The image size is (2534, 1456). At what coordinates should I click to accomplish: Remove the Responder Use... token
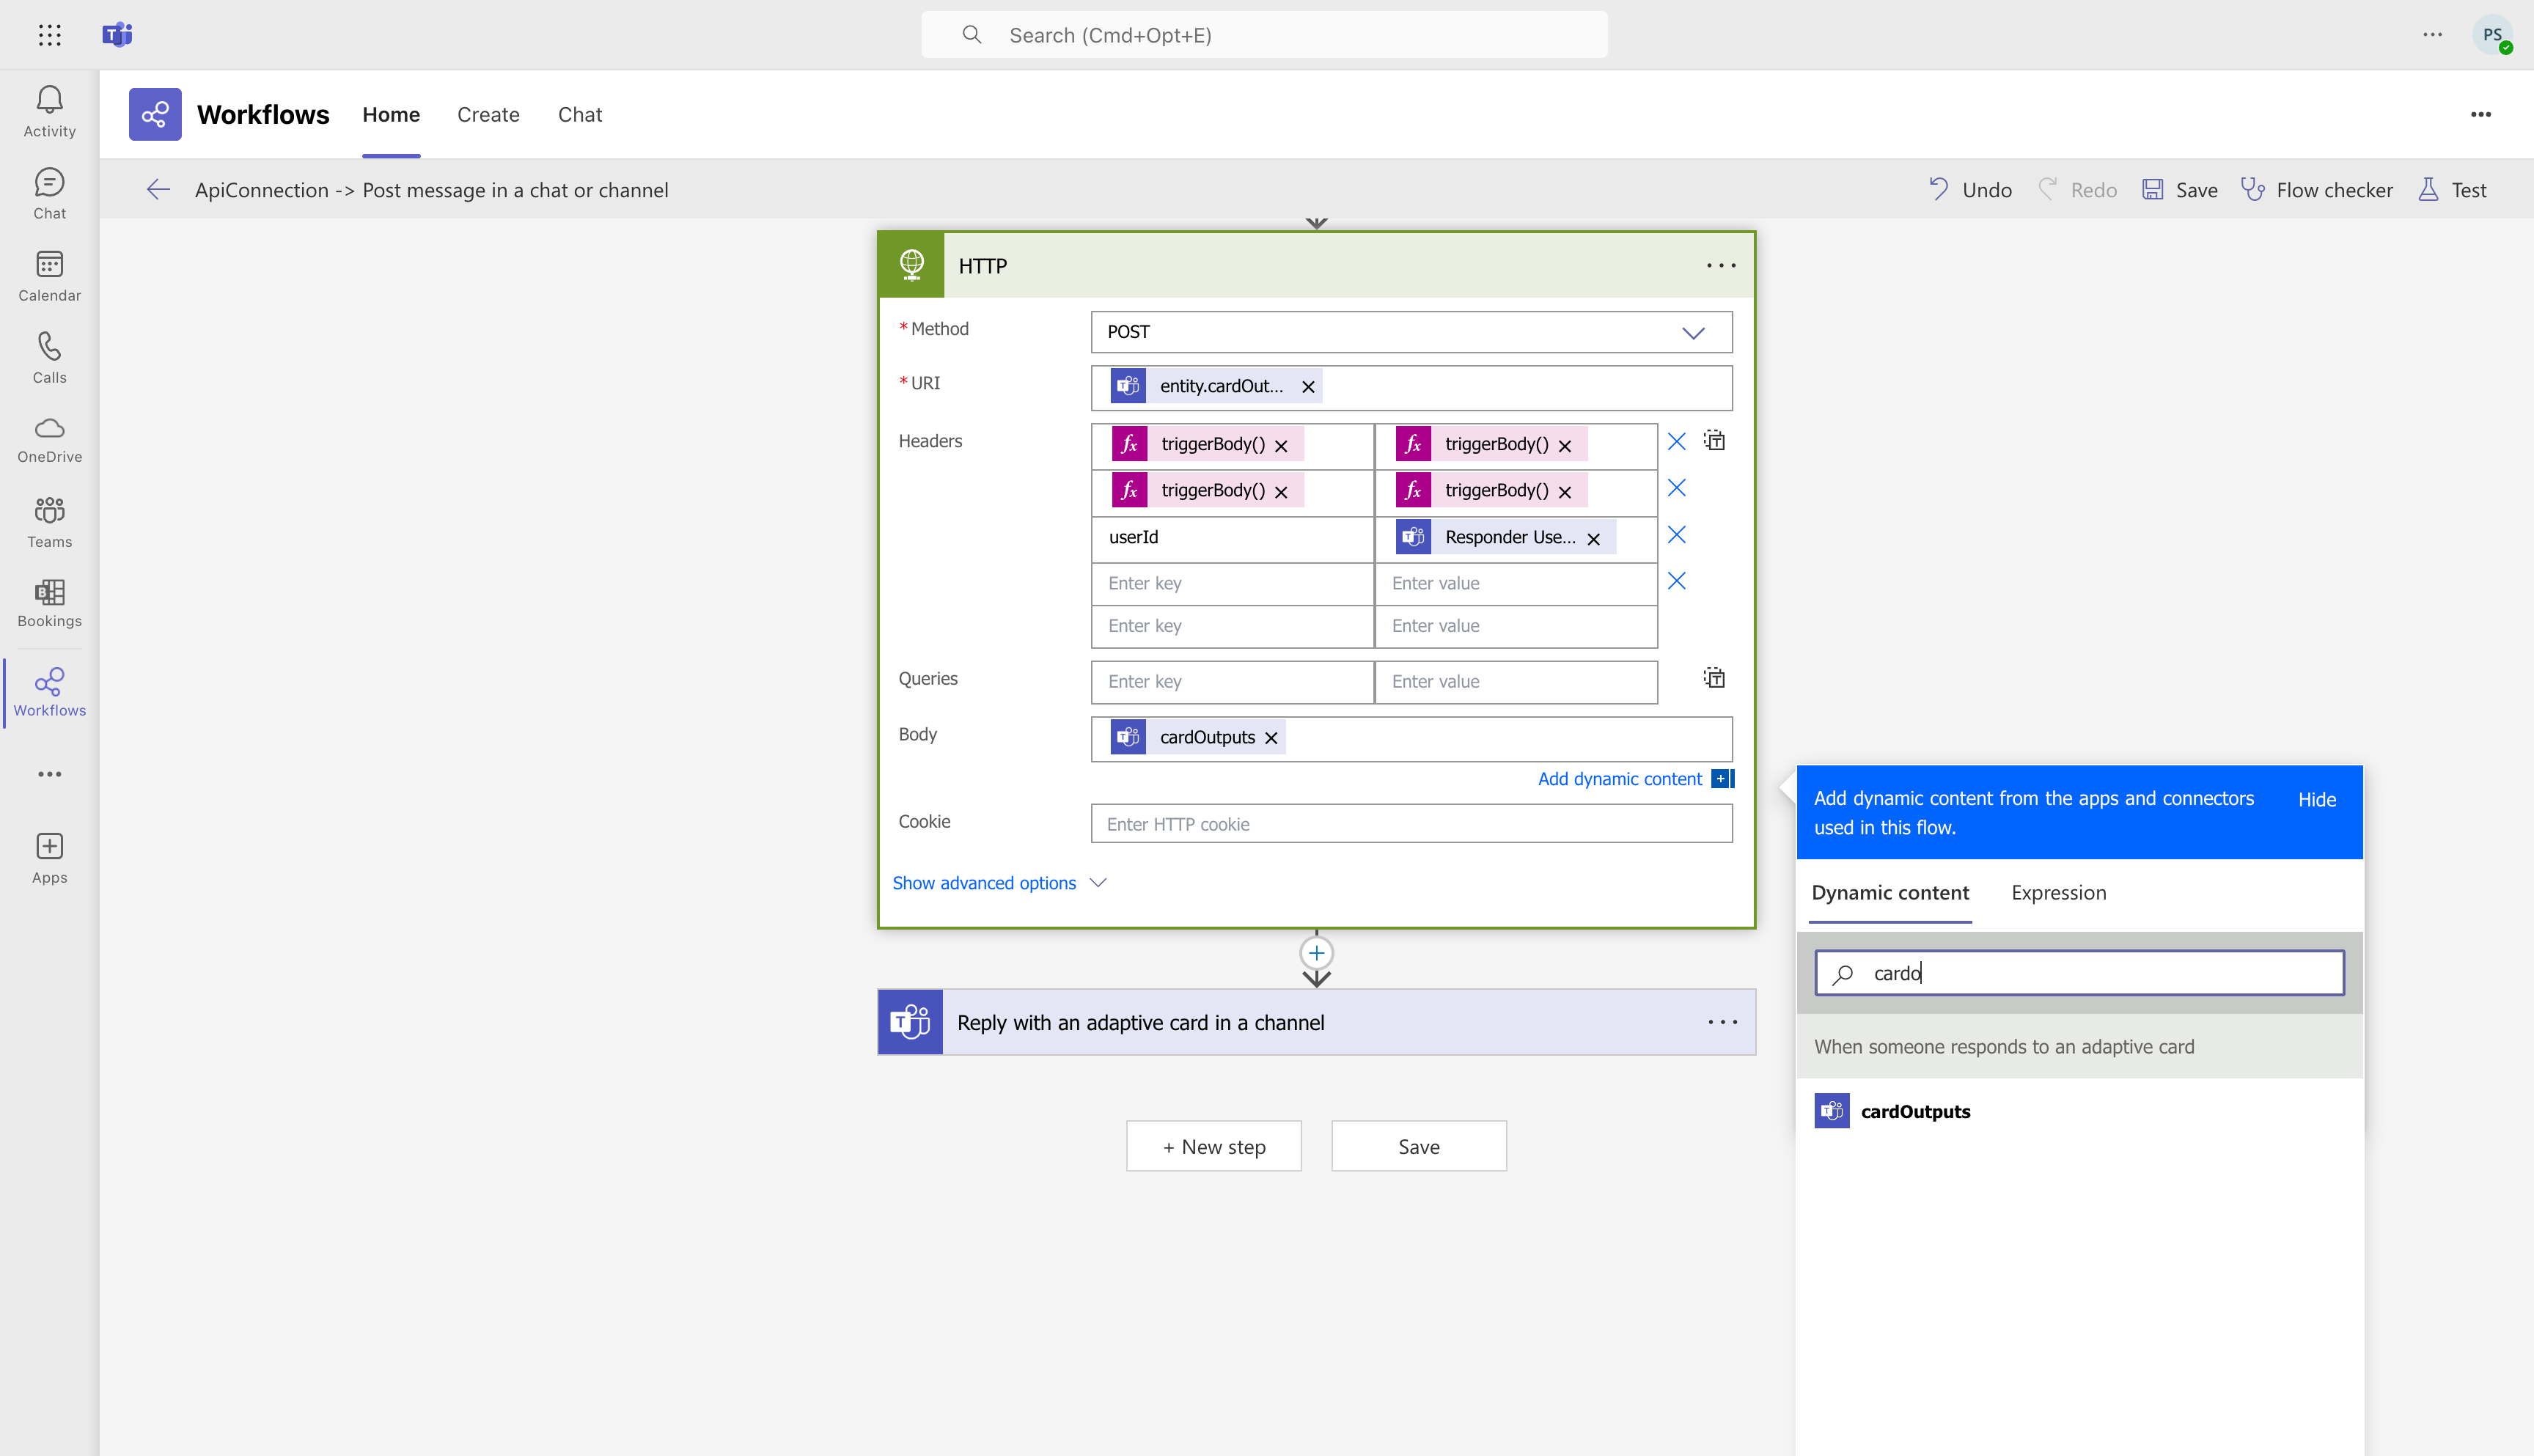click(1594, 539)
